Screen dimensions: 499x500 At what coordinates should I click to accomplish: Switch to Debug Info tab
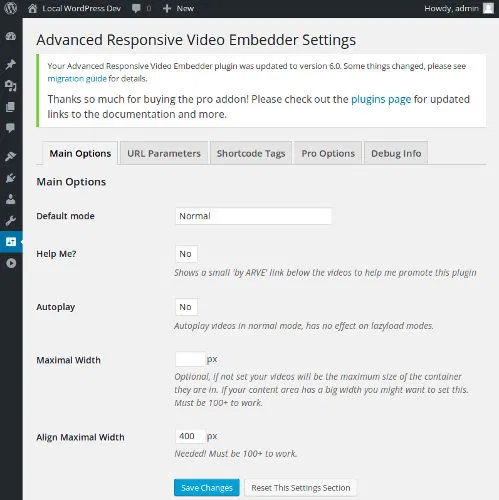pos(396,153)
